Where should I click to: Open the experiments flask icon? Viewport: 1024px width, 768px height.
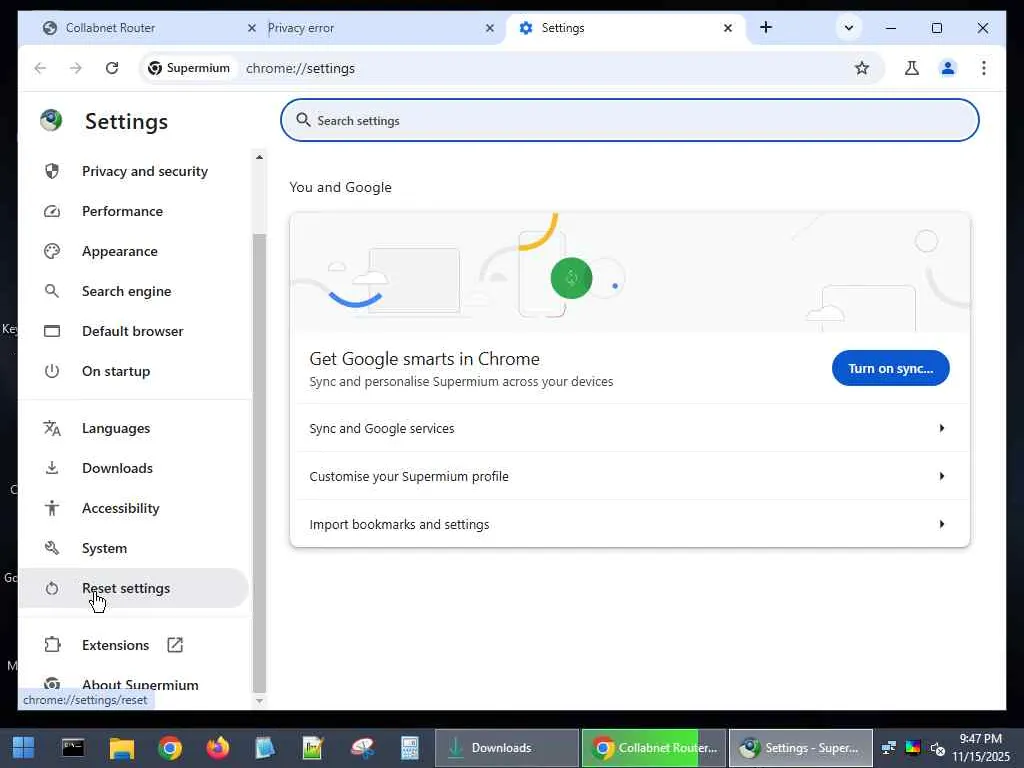click(912, 68)
